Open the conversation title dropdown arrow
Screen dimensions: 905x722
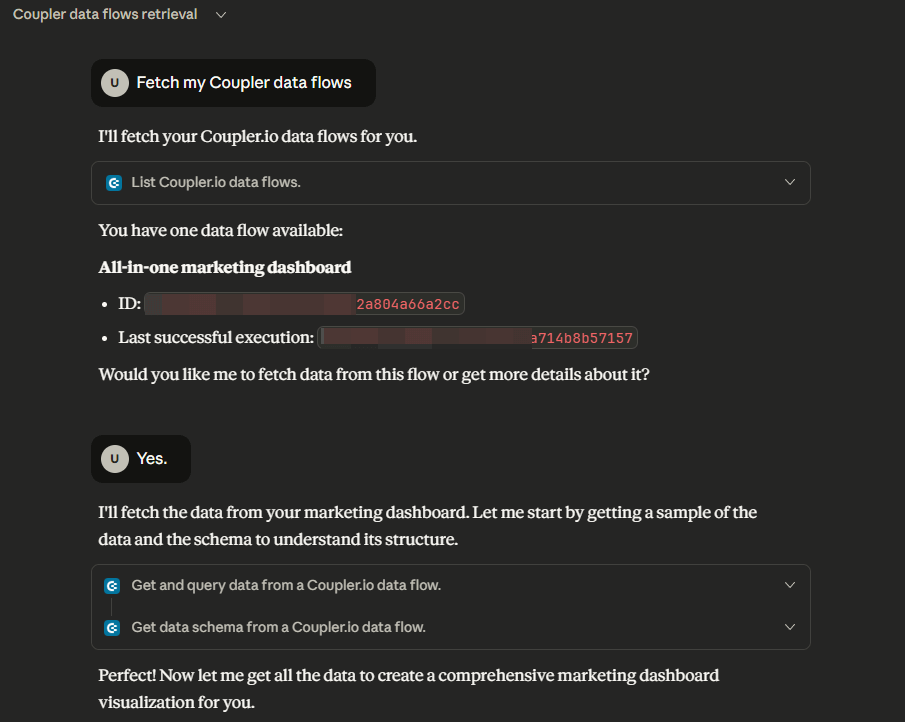click(x=220, y=14)
